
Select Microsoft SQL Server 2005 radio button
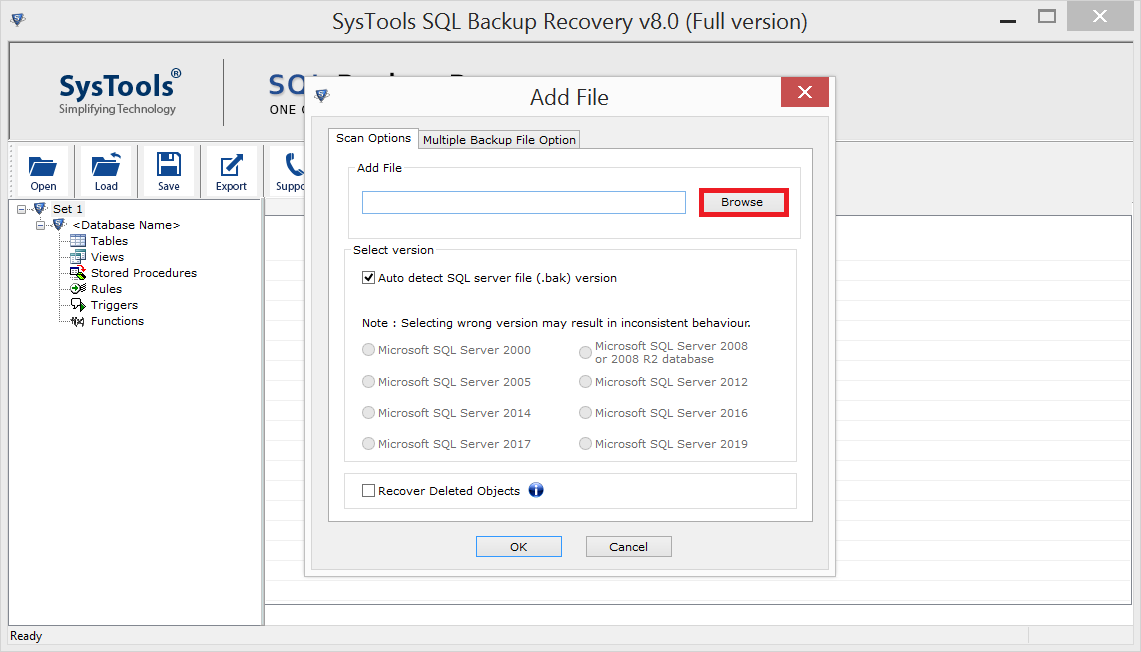(368, 382)
